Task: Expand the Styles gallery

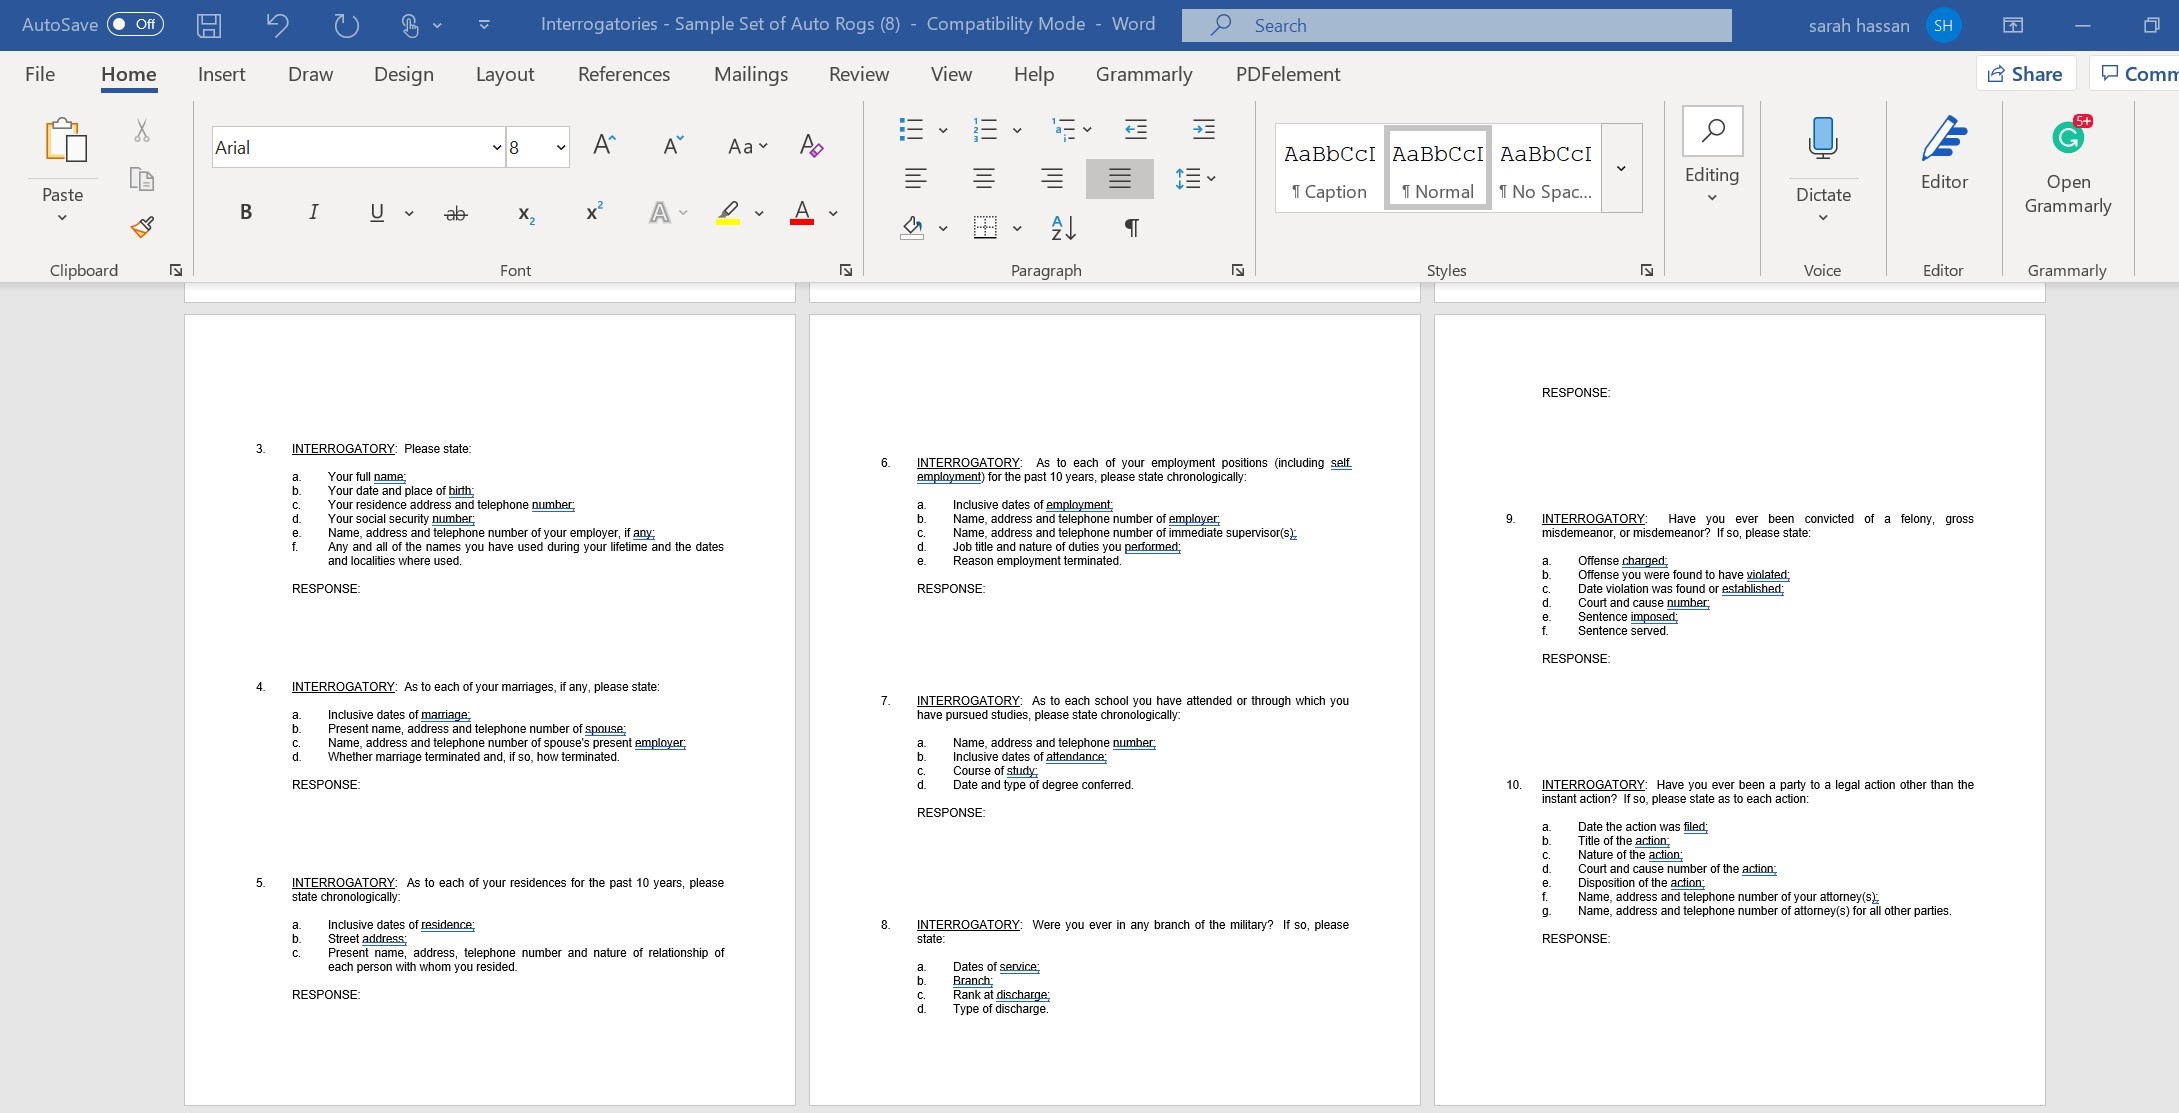Action: [x=1620, y=168]
